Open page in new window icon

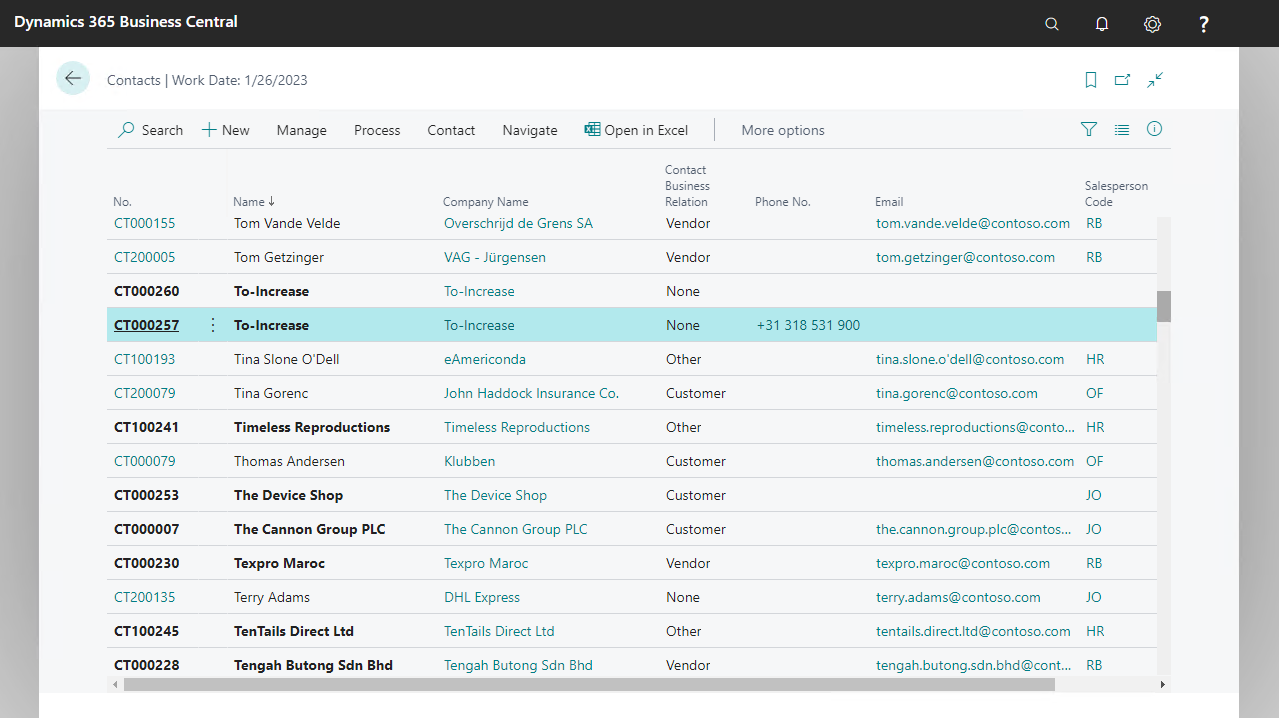point(1123,80)
